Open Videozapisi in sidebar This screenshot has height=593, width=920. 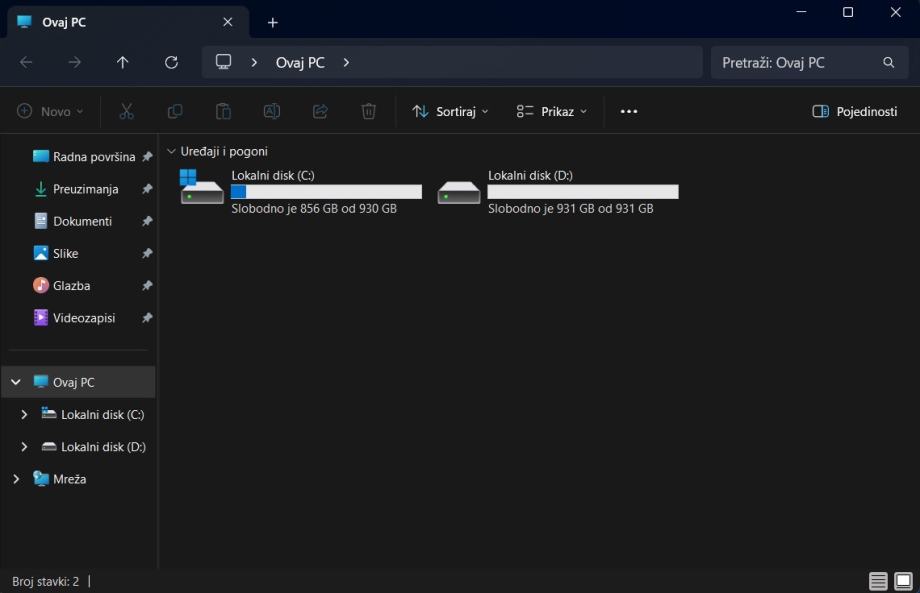pos(75,318)
